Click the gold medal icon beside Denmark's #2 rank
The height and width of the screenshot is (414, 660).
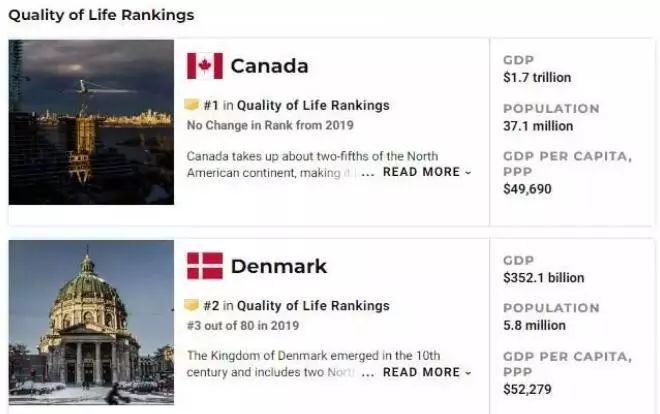pyautogui.click(x=192, y=305)
